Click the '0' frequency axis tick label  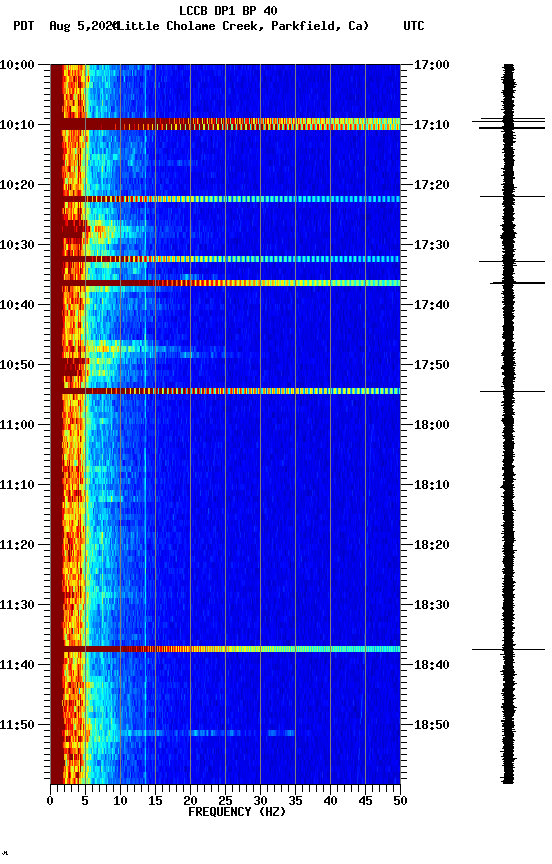(x=50, y=801)
